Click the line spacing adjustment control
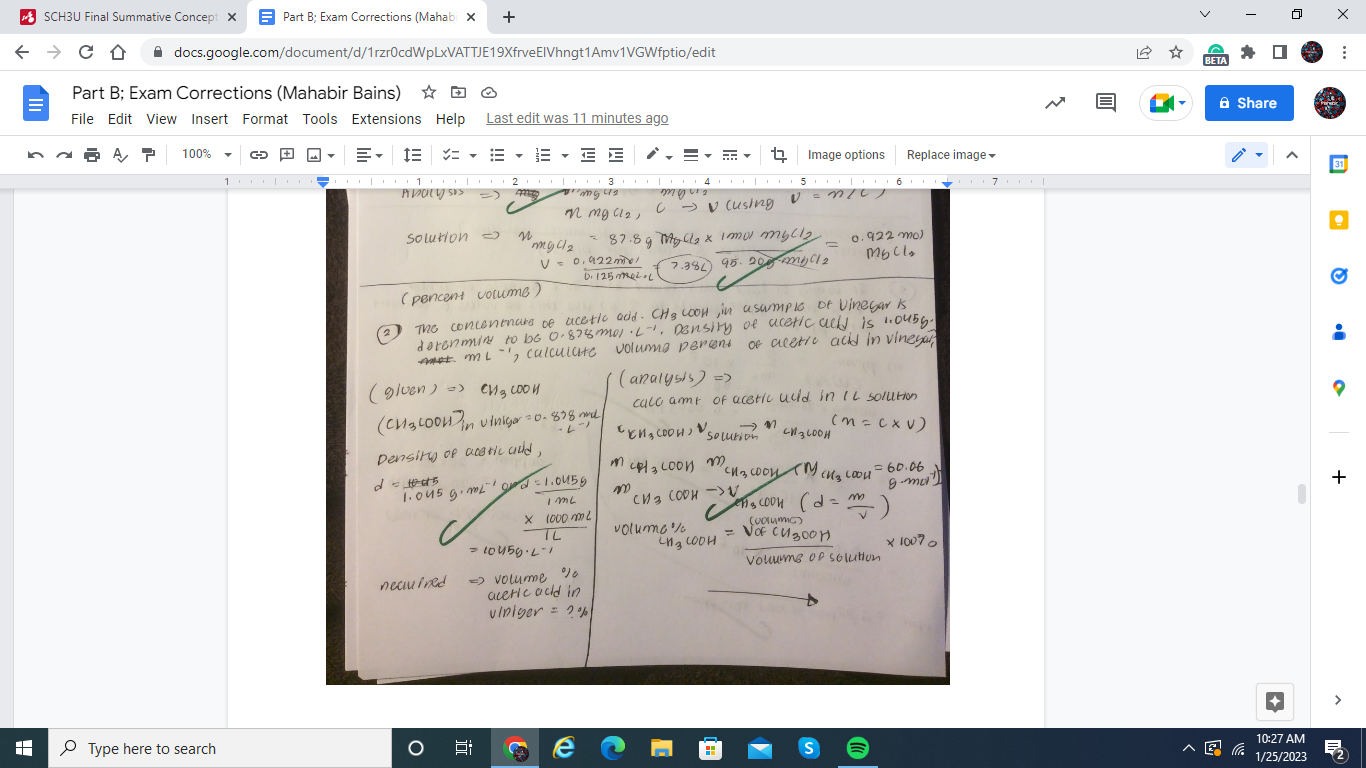 [413, 154]
